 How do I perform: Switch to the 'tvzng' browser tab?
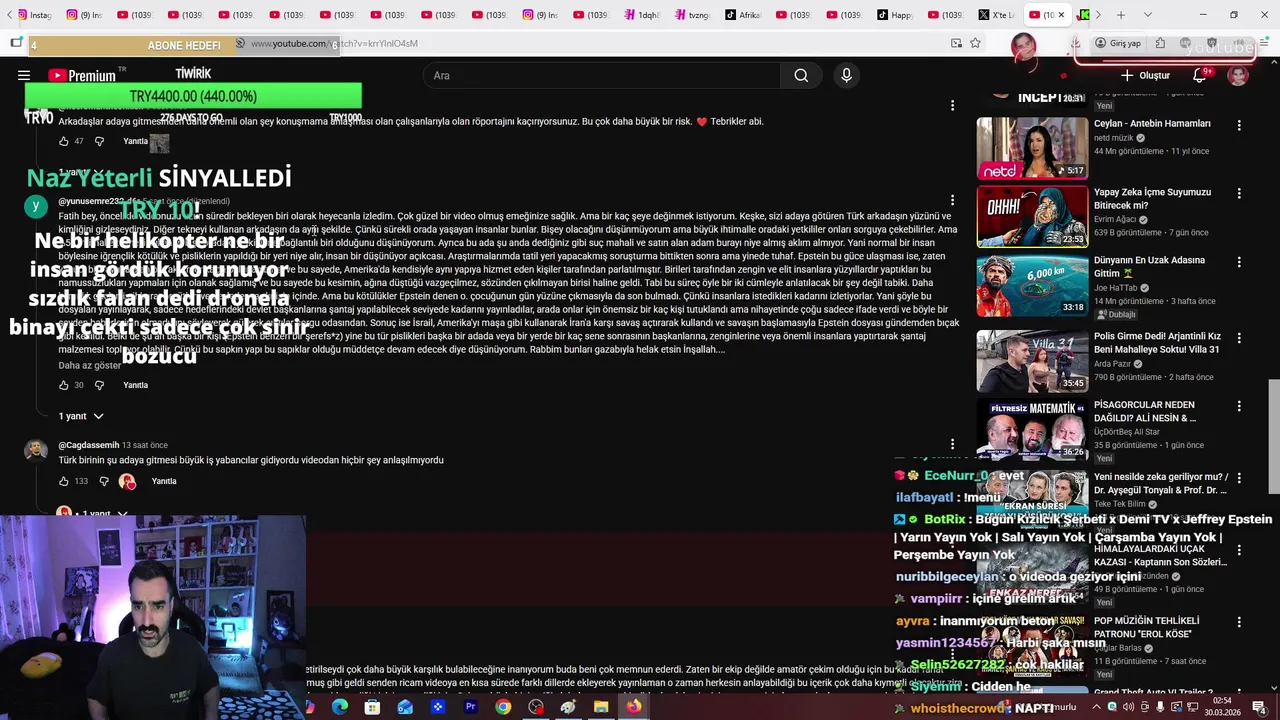pos(693,15)
